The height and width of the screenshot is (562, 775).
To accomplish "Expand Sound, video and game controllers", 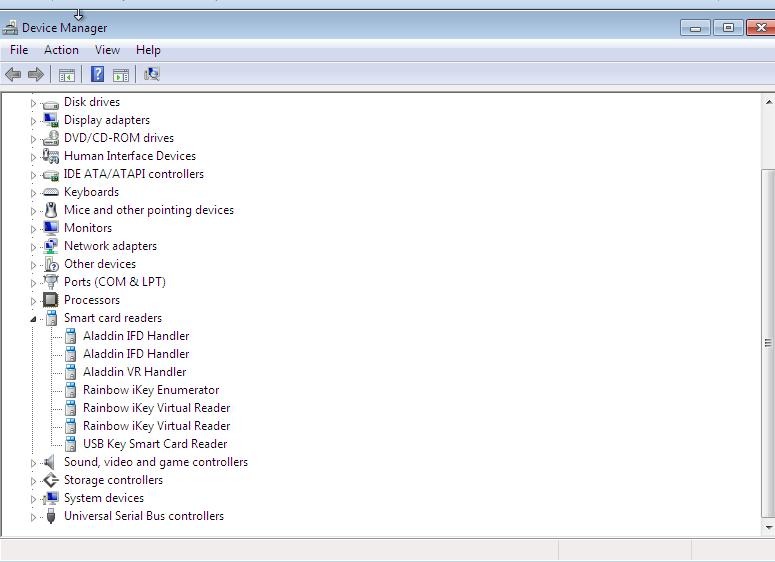I will click(x=33, y=463).
